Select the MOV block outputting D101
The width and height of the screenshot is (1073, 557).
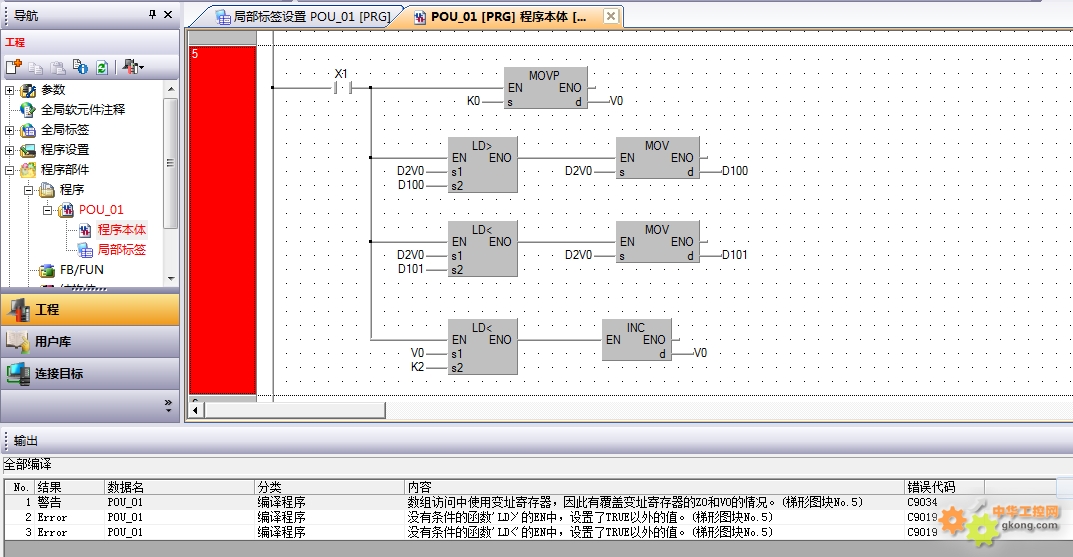pos(658,242)
